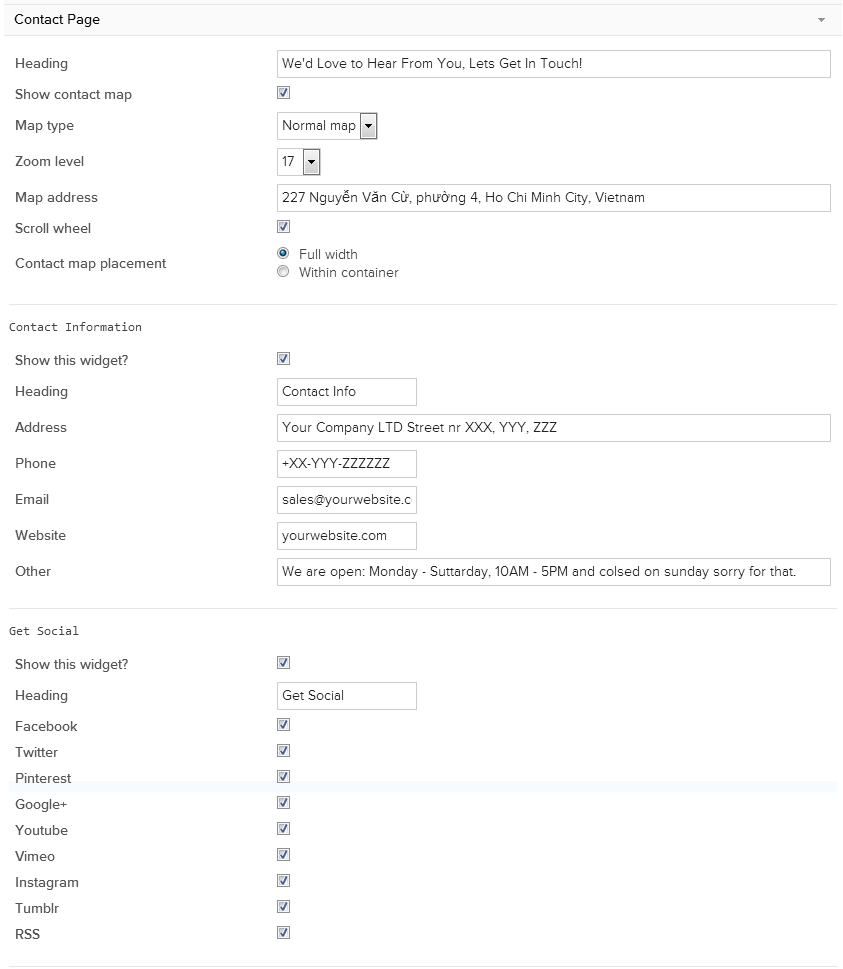Image resolution: width=843 pixels, height=969 pixels.
Task: Click the Email input field
Action: 347,500
